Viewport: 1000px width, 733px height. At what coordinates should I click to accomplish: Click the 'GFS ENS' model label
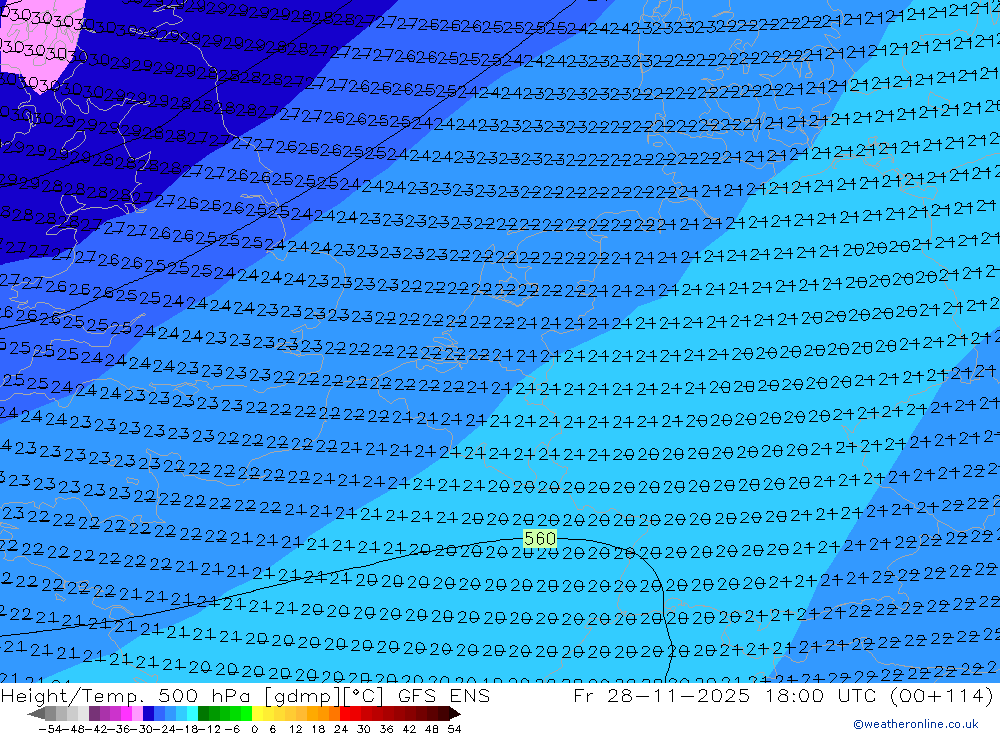point(444,695)
